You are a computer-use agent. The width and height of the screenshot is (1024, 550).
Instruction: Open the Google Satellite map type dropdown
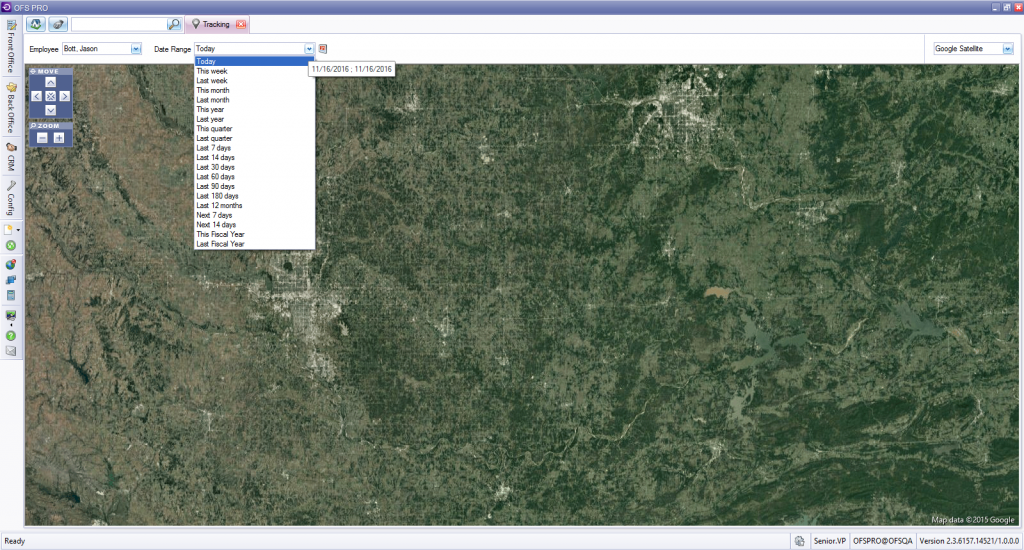click(1007, 48)
